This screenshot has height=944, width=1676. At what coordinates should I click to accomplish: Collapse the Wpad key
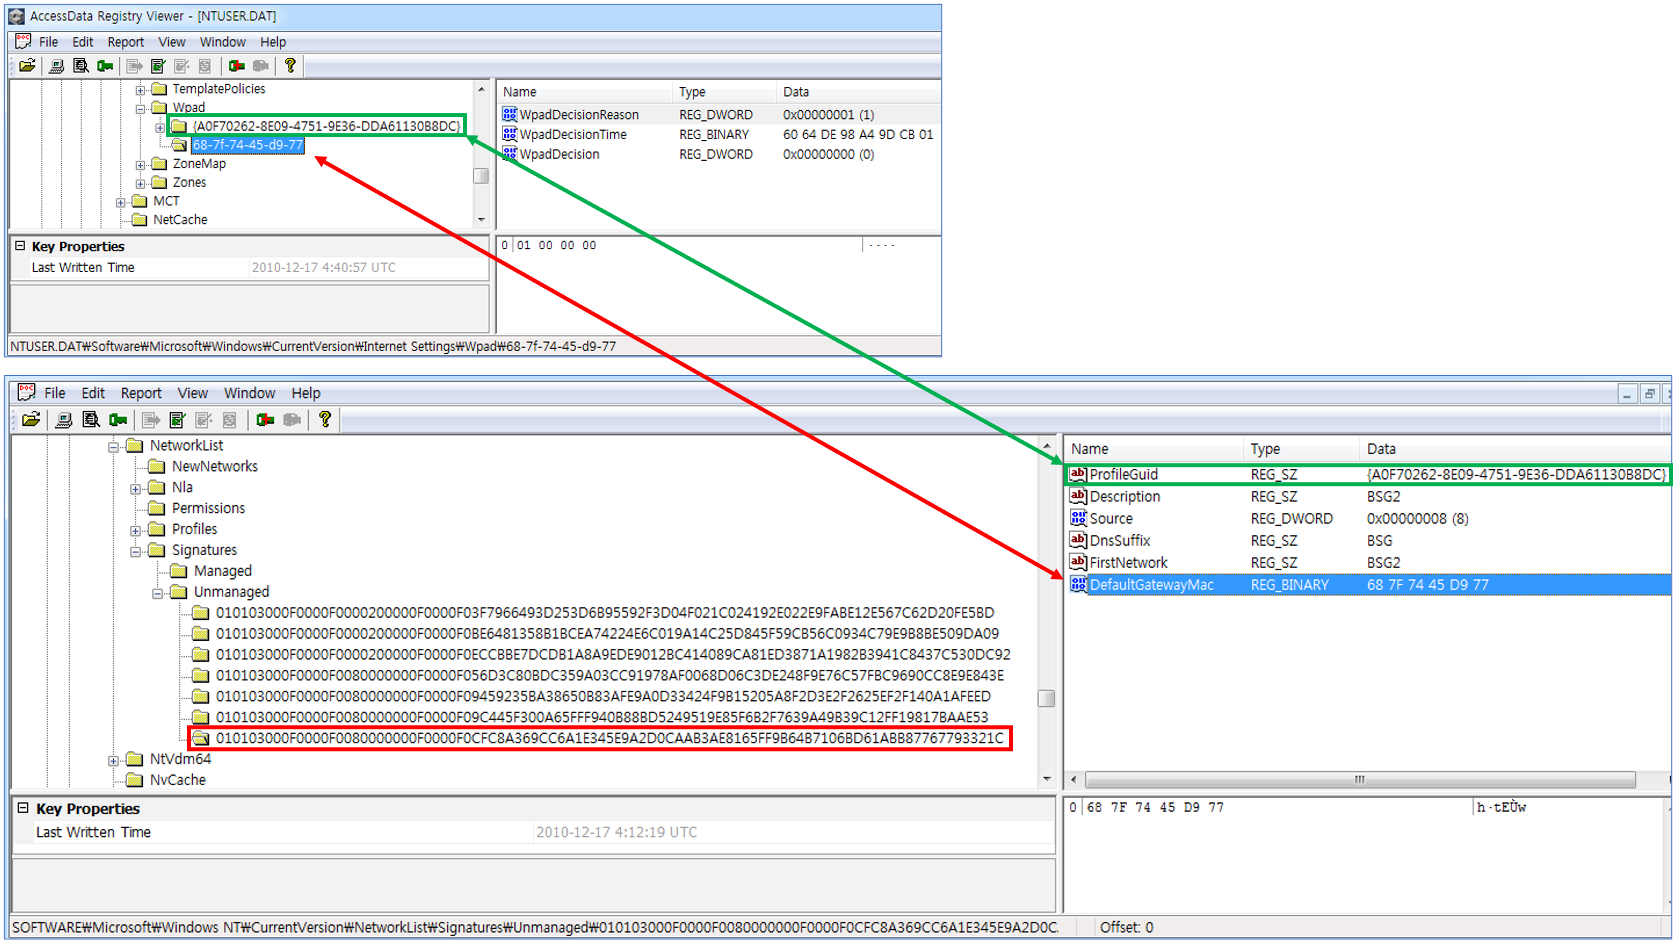click(141, 108)
